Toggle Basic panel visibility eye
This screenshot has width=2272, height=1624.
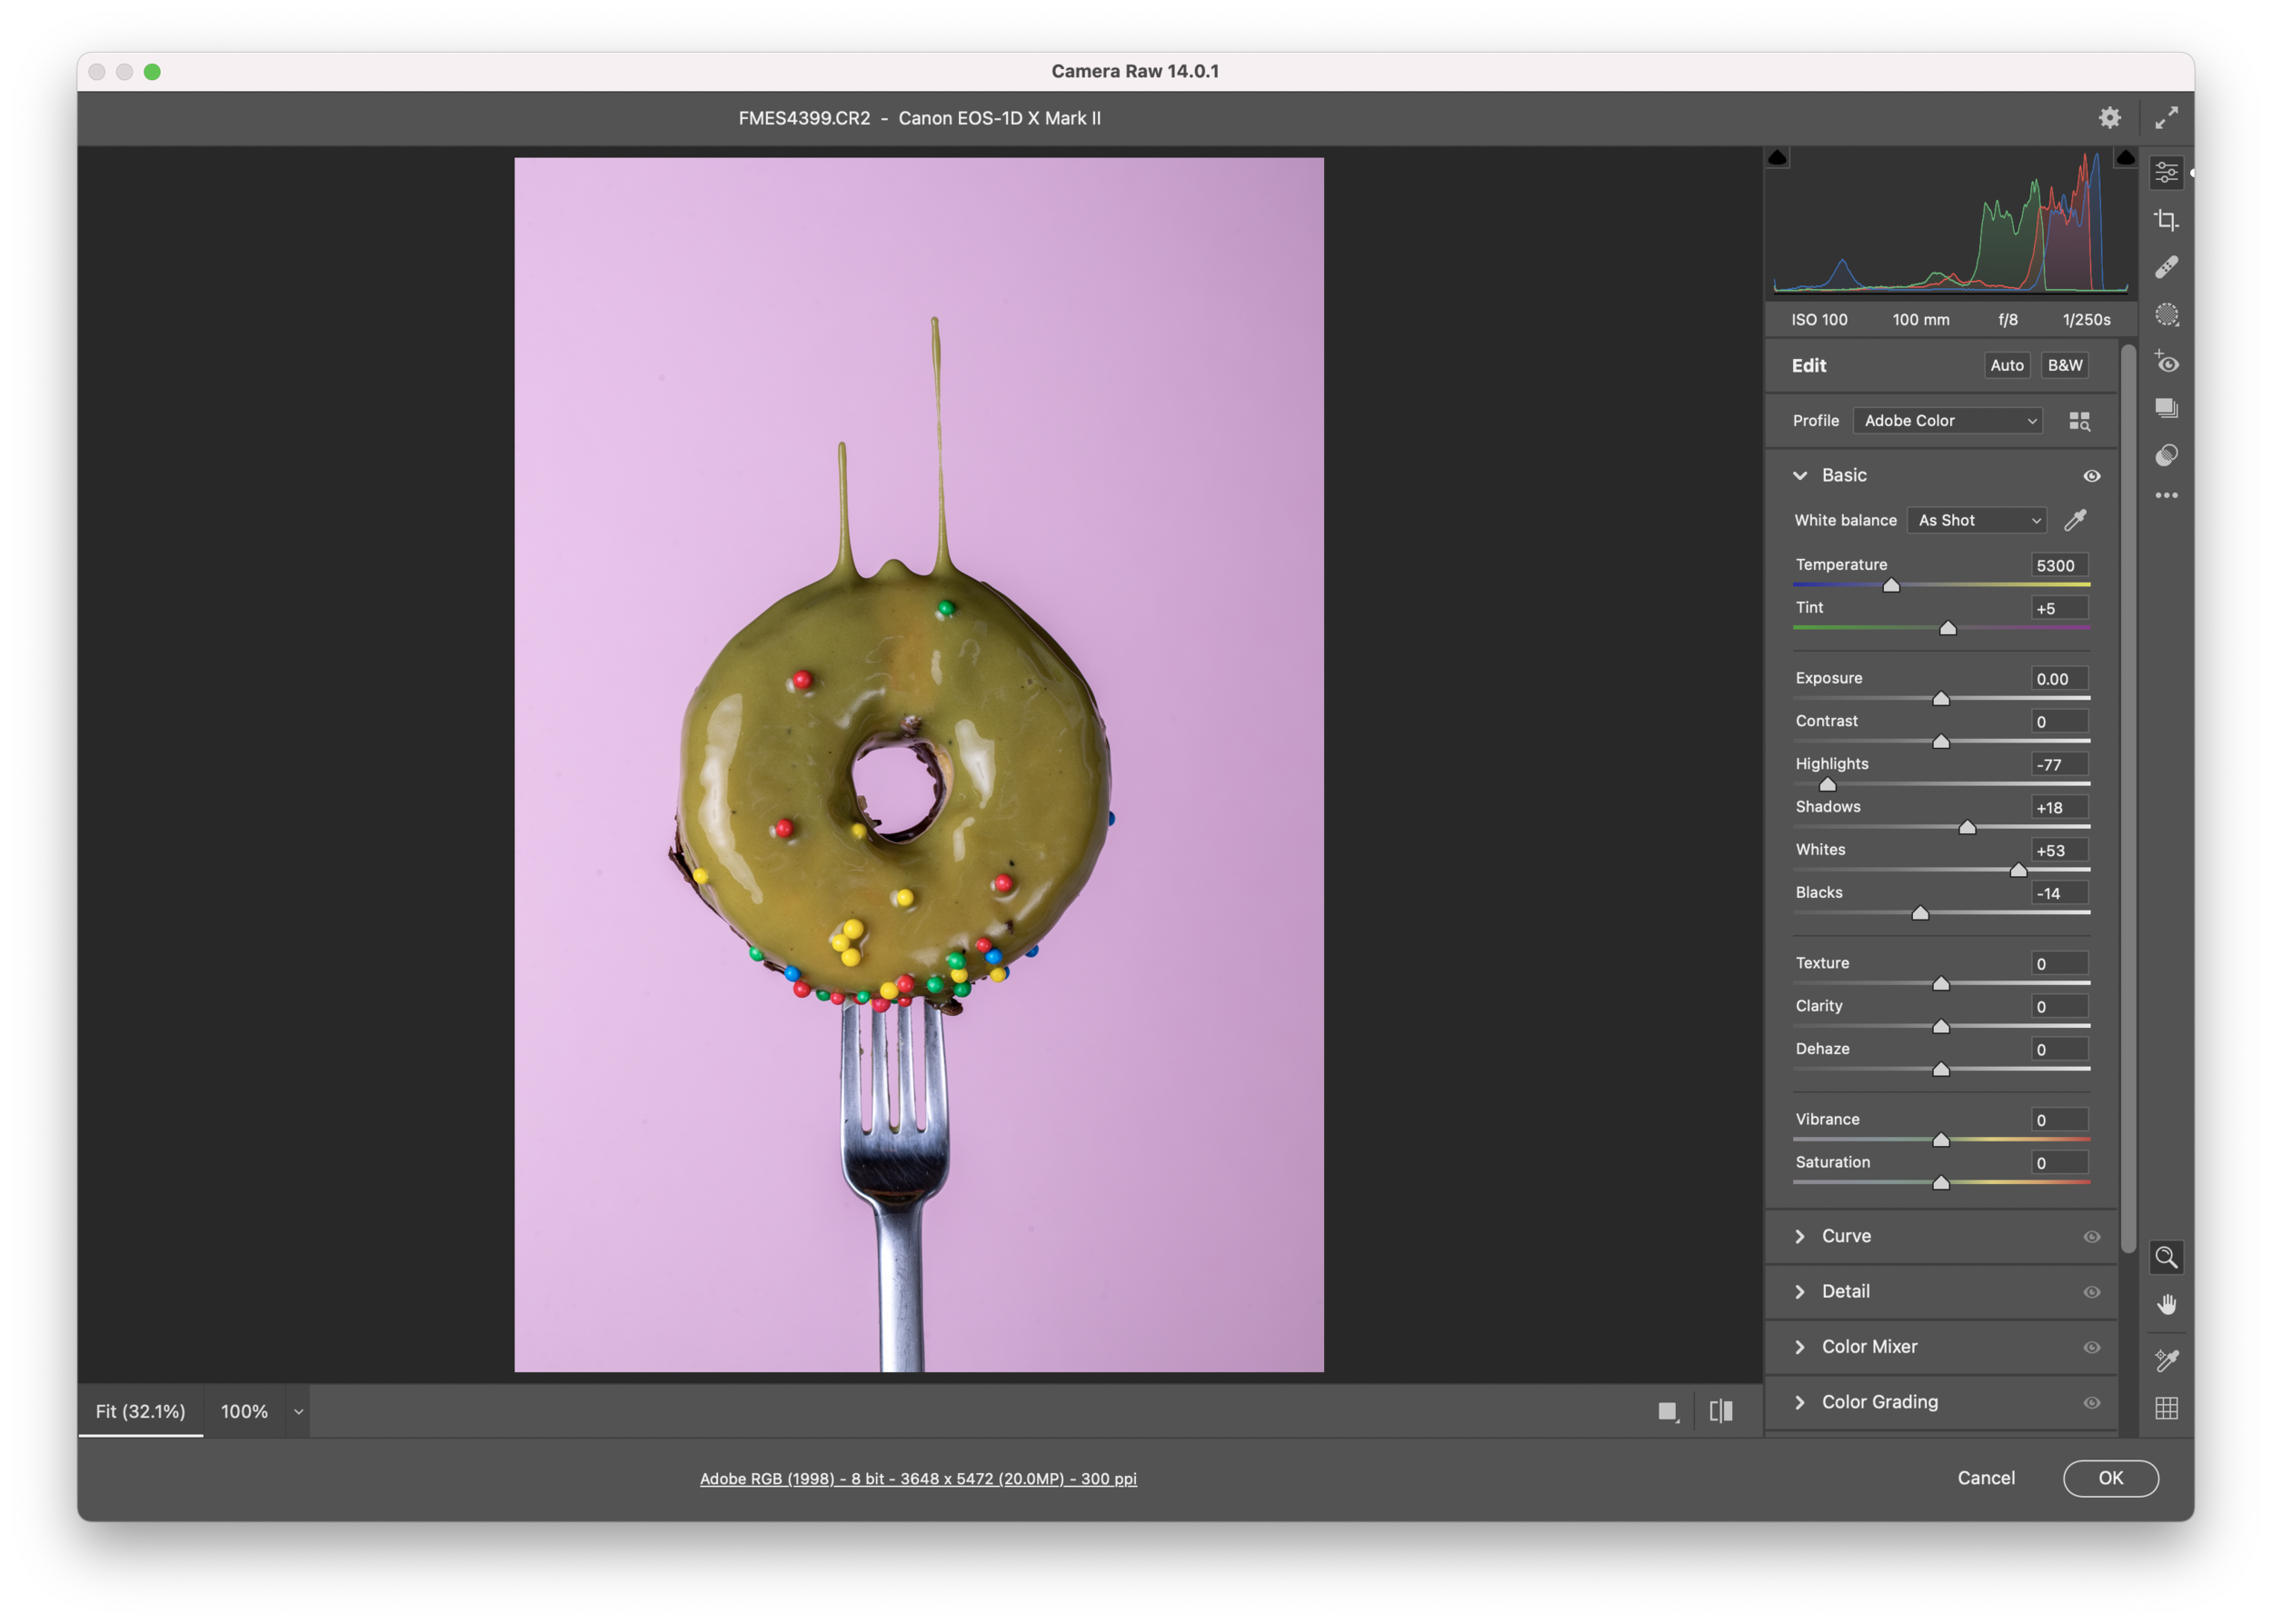tap(2091, 476)
